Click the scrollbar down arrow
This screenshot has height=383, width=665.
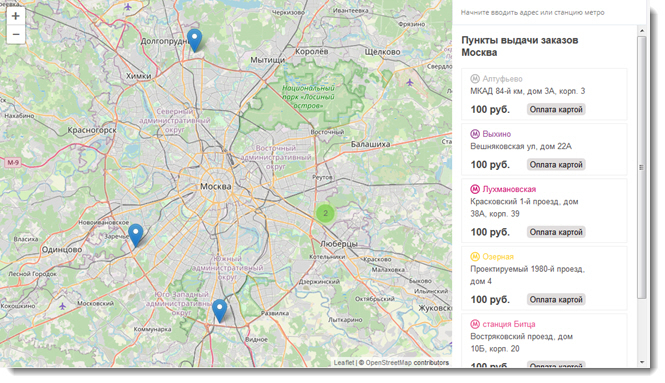pos(642,362)
